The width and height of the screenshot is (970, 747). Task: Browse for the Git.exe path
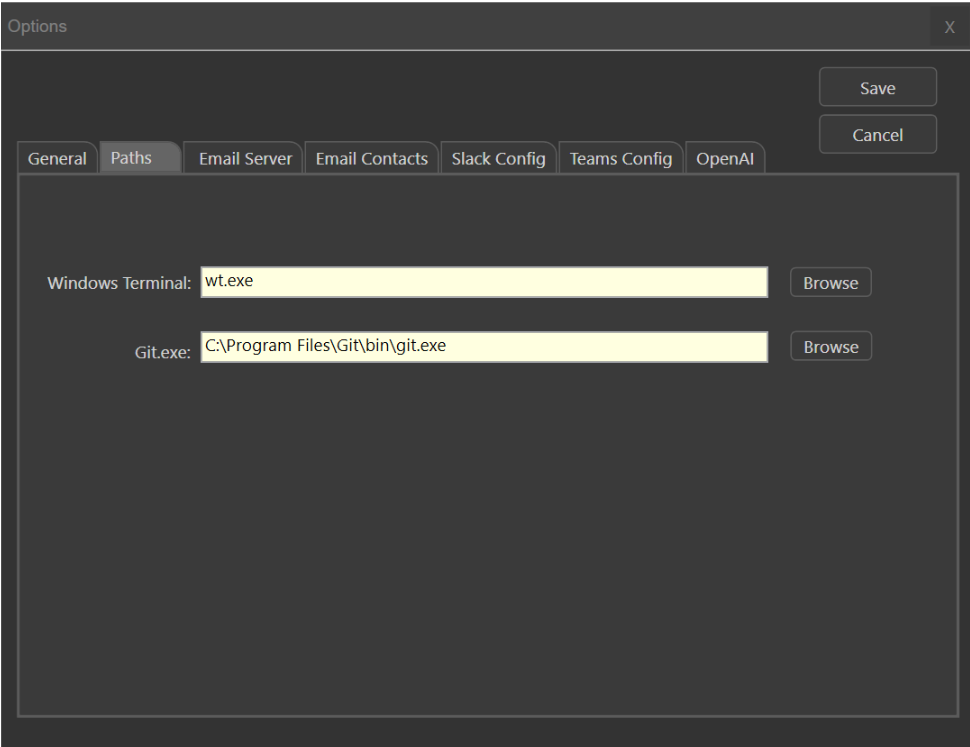tap(830, 347)
